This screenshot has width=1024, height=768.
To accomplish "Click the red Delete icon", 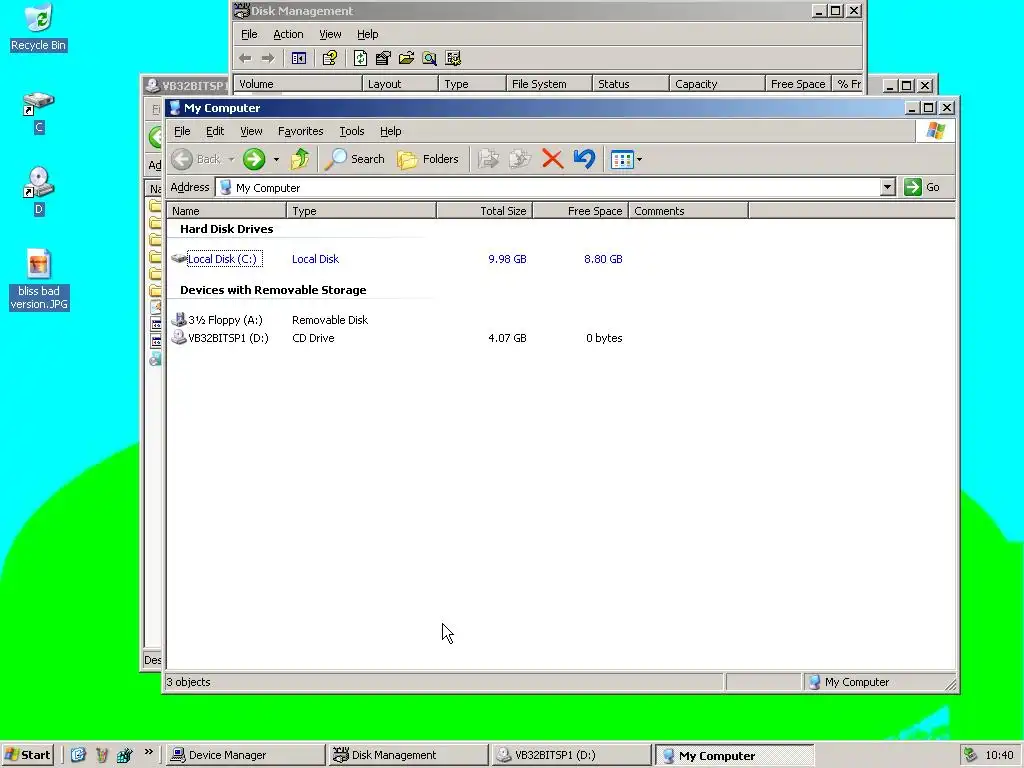I will [x=552, y=159].
